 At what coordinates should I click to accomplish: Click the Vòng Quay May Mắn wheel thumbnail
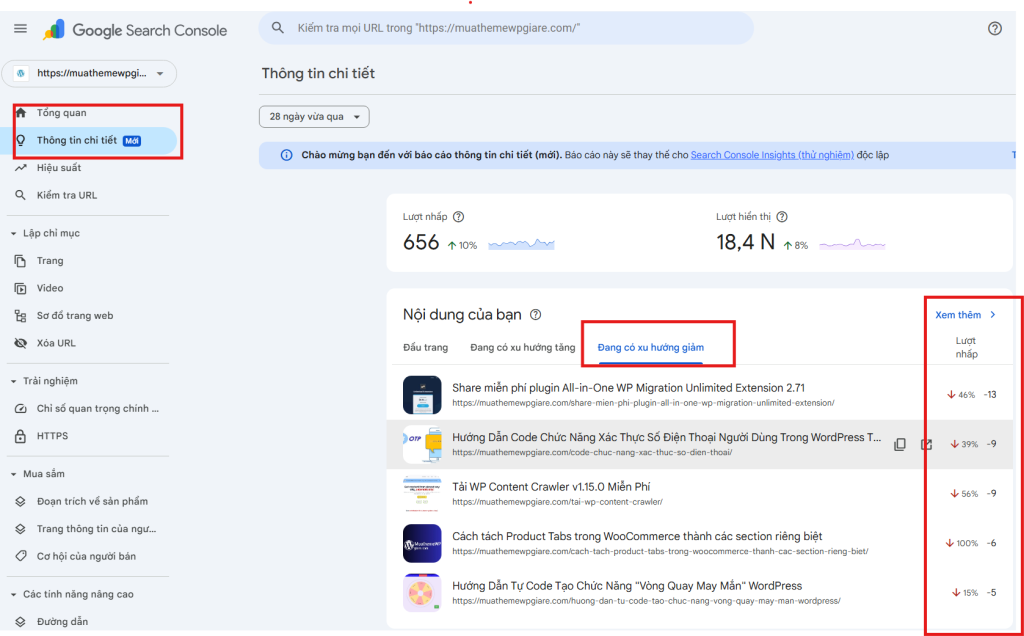pos(422,593)
